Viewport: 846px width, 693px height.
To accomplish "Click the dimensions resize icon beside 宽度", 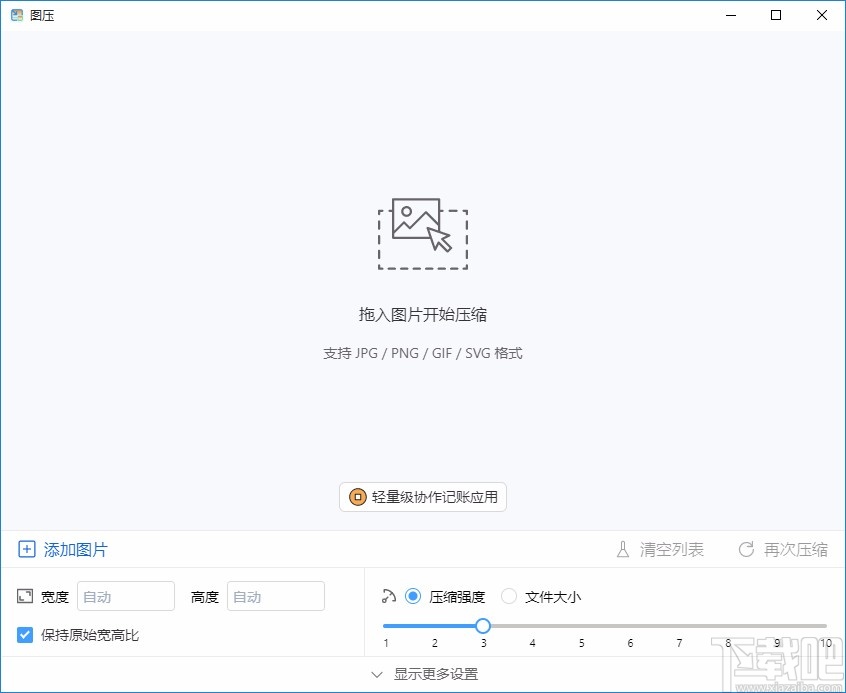I will click(x=24, y=596).
